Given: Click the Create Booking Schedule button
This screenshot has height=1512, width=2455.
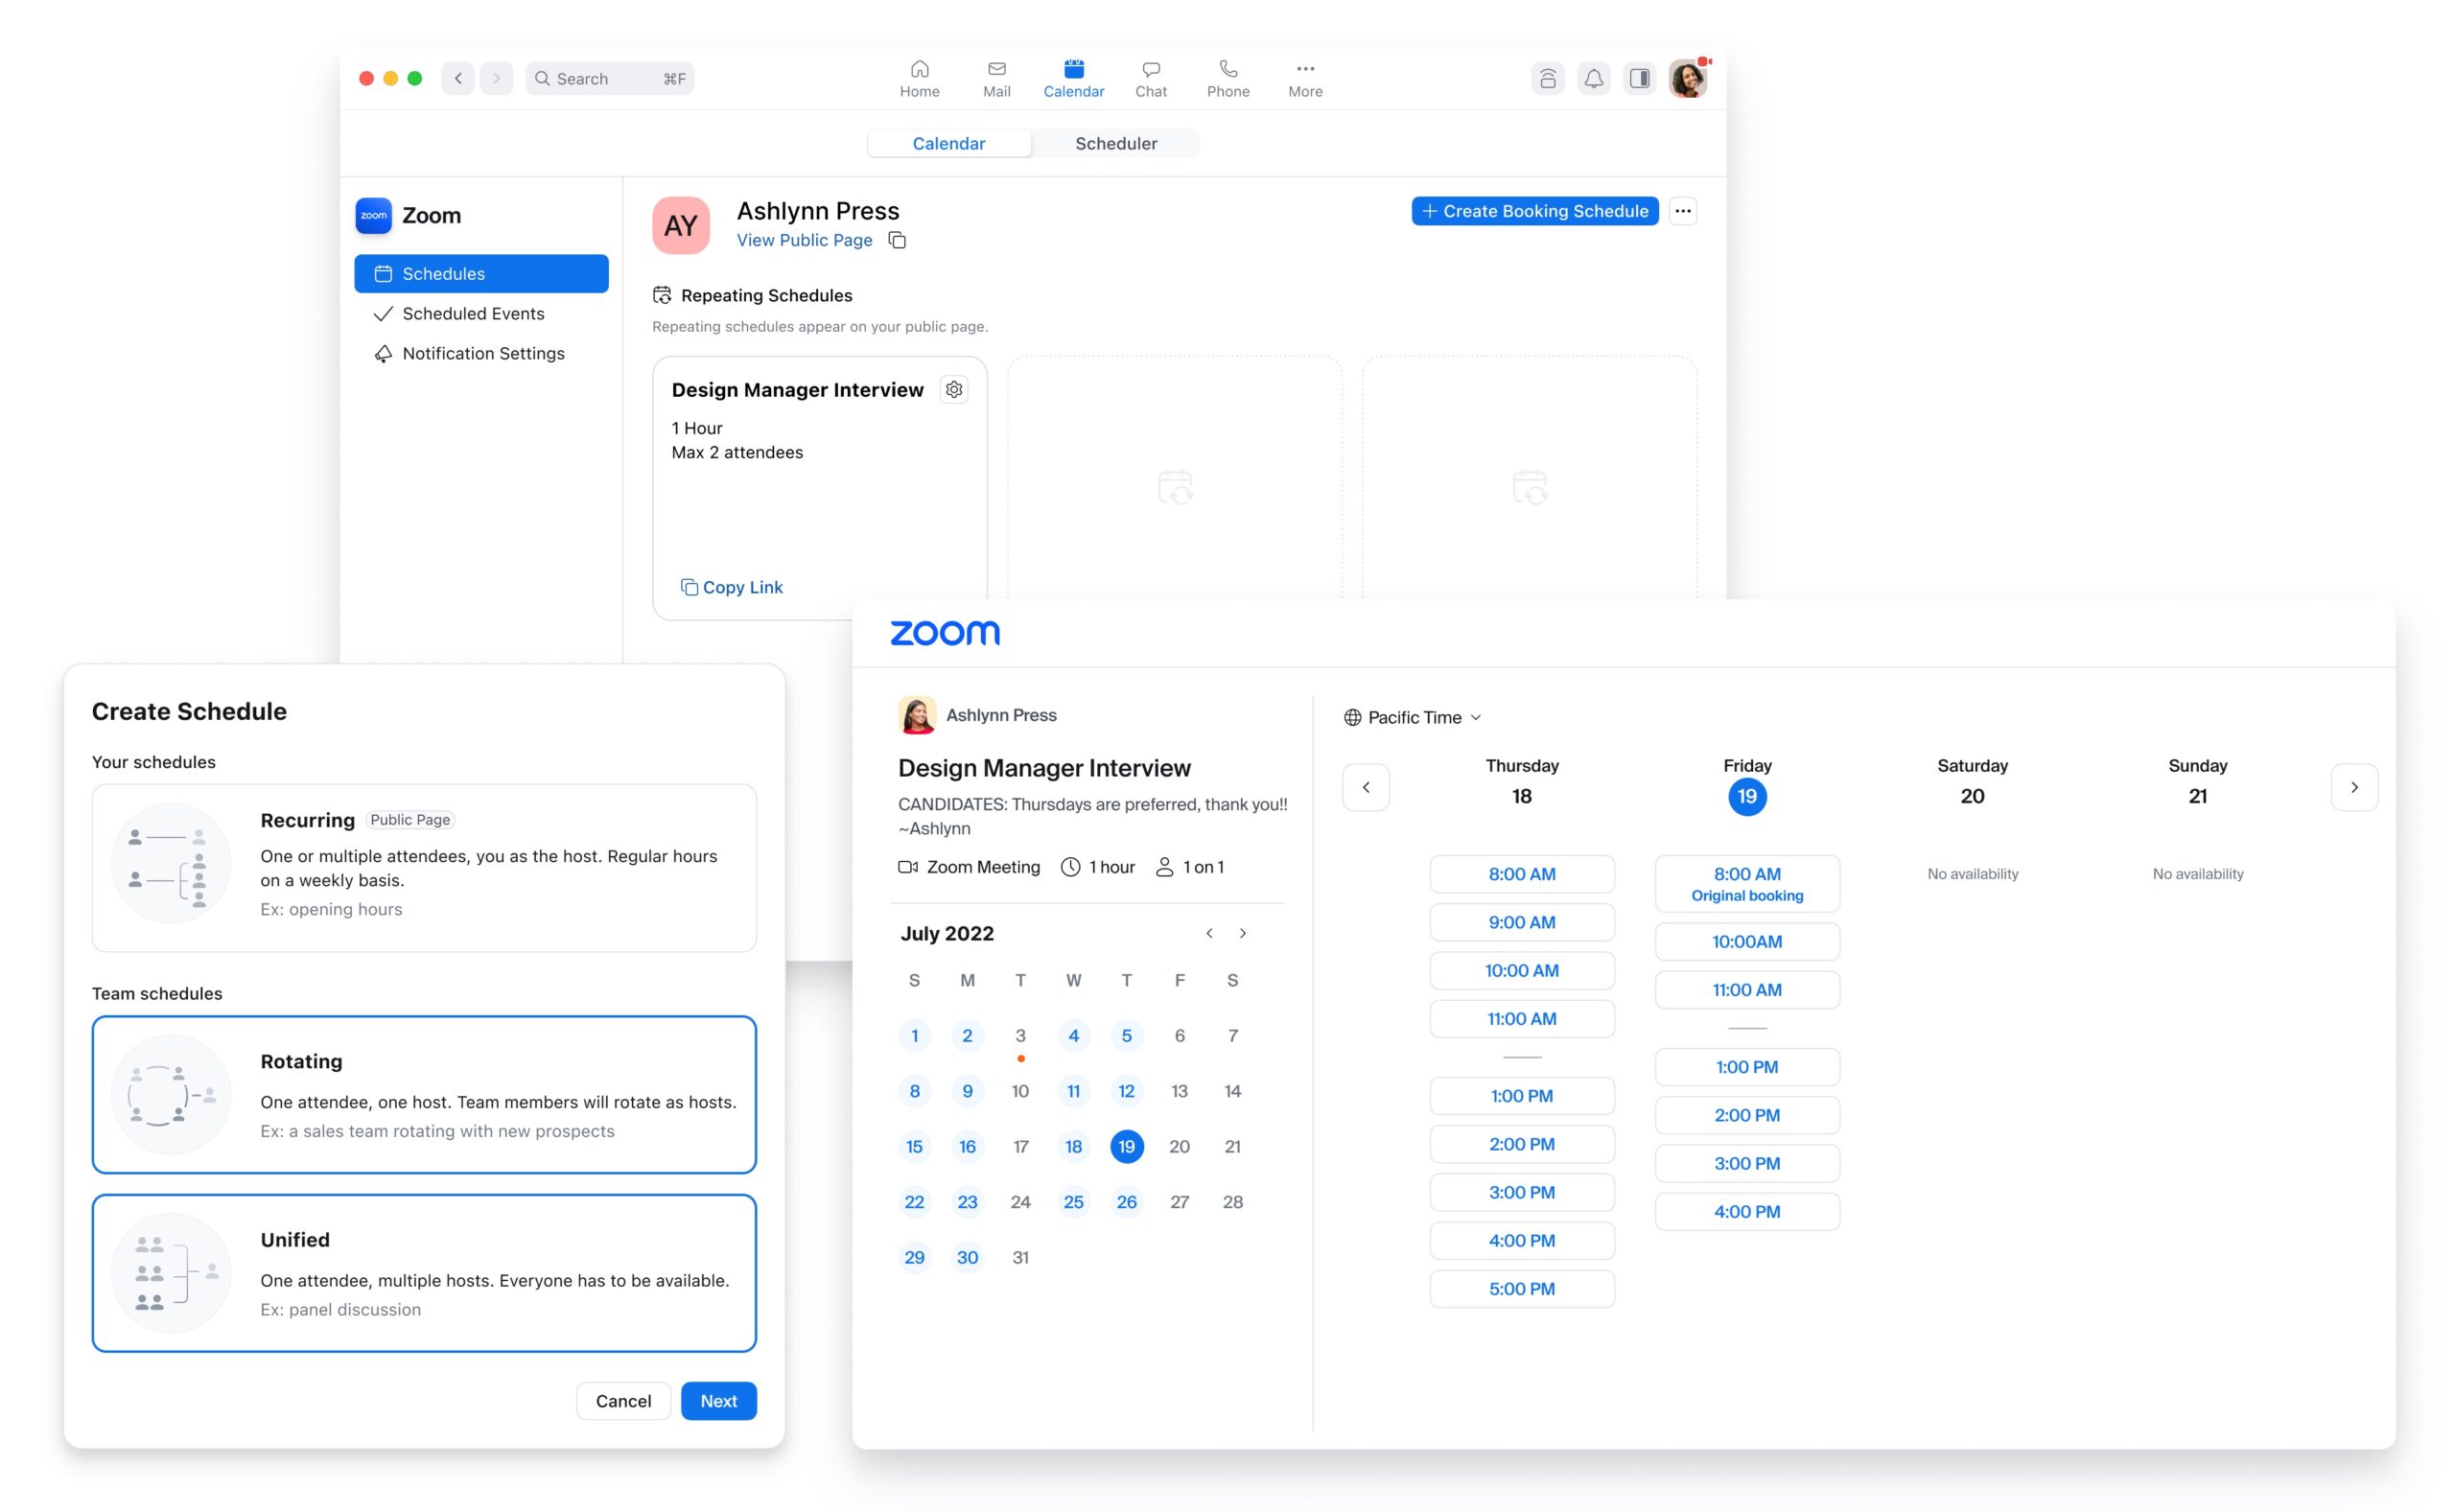Looking at the screenshot, I should click(x=1534, y=211).
